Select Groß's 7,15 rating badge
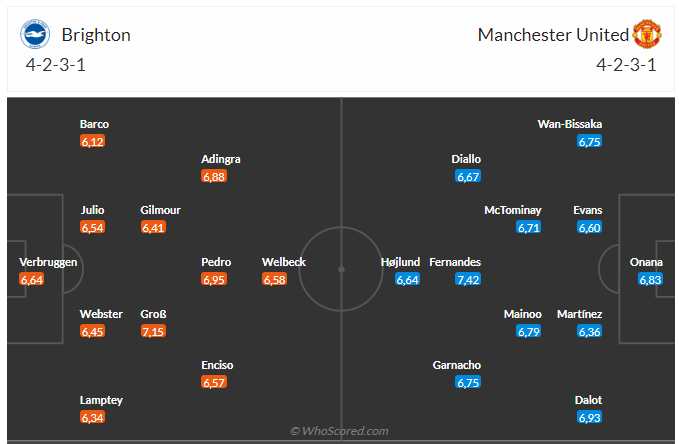Viewport: 679px width, 444px height. (x=153, y=331)
